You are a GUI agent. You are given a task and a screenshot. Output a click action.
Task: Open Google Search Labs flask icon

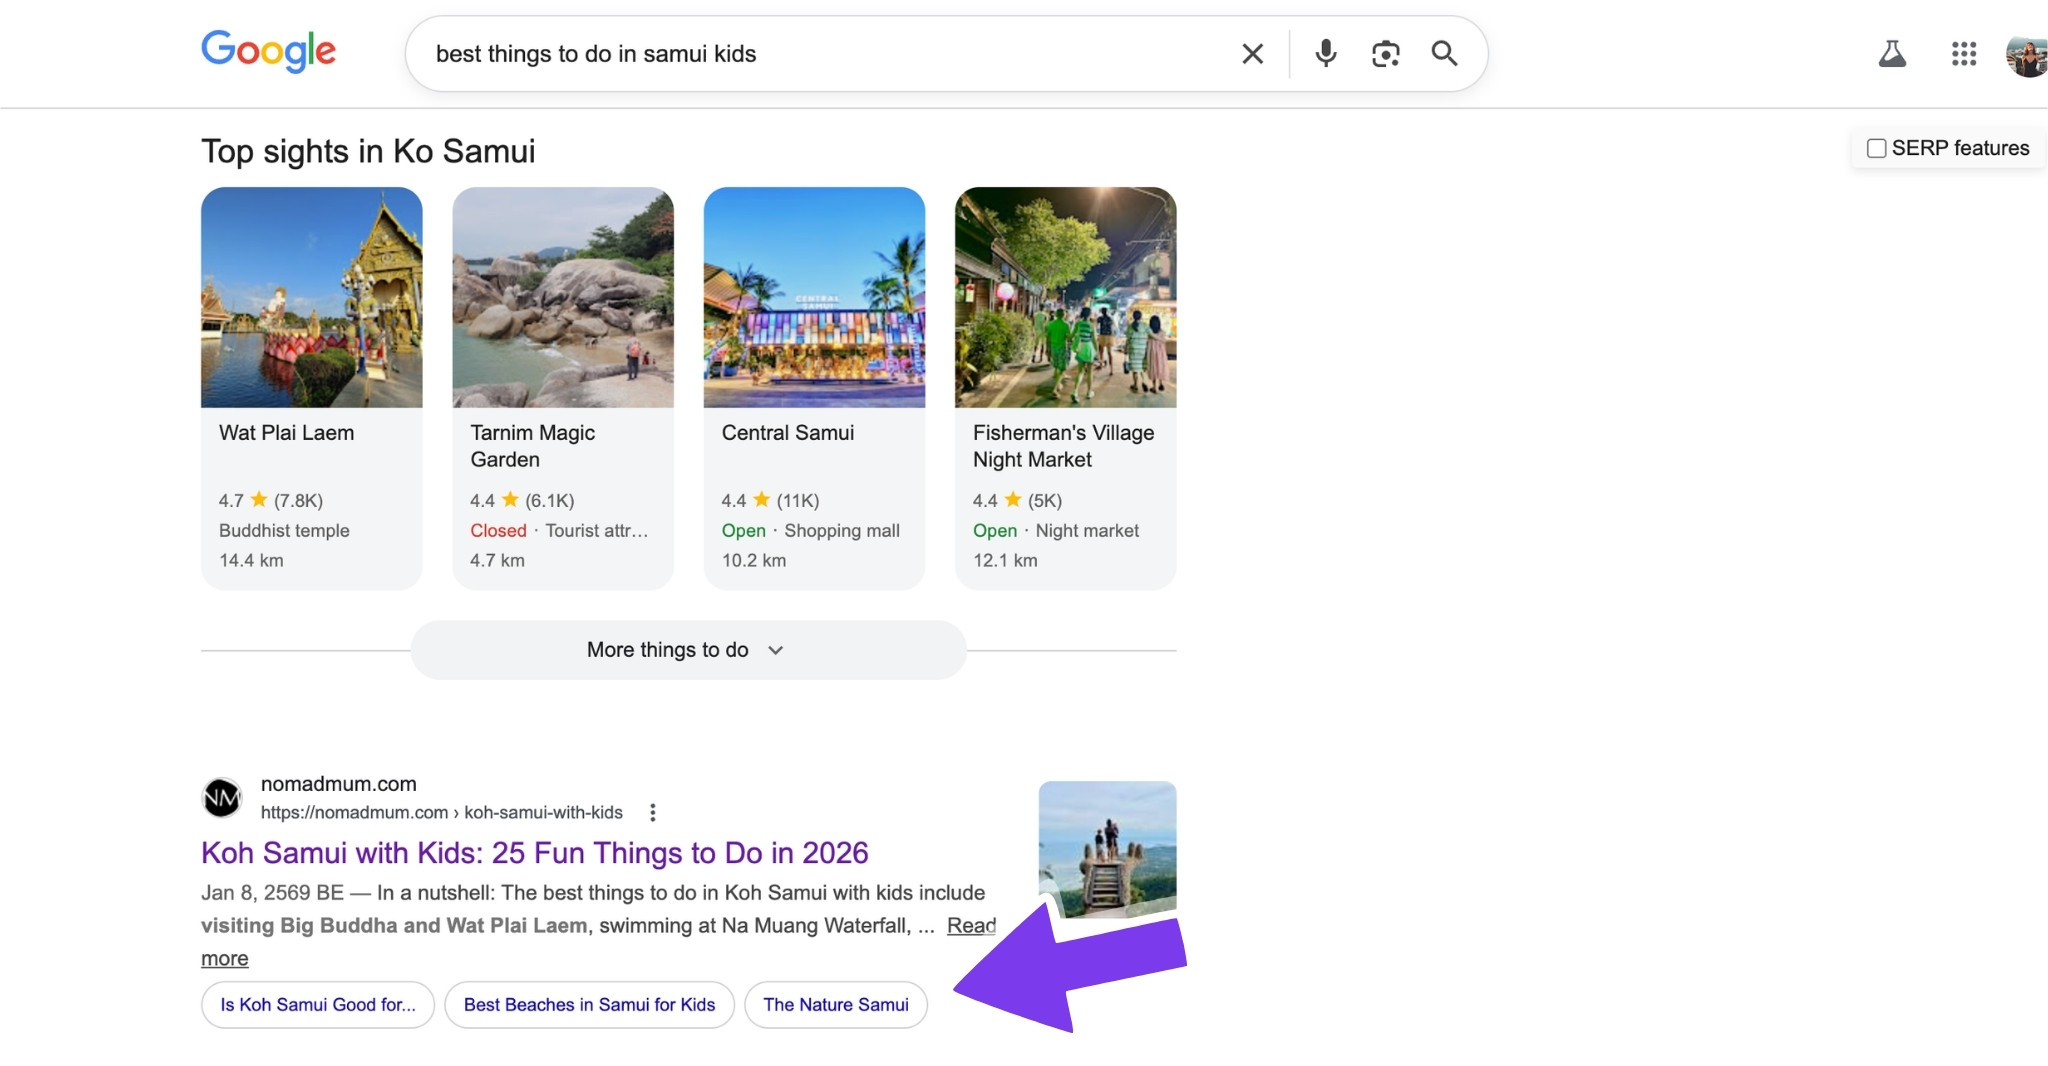coord(1893,53)
